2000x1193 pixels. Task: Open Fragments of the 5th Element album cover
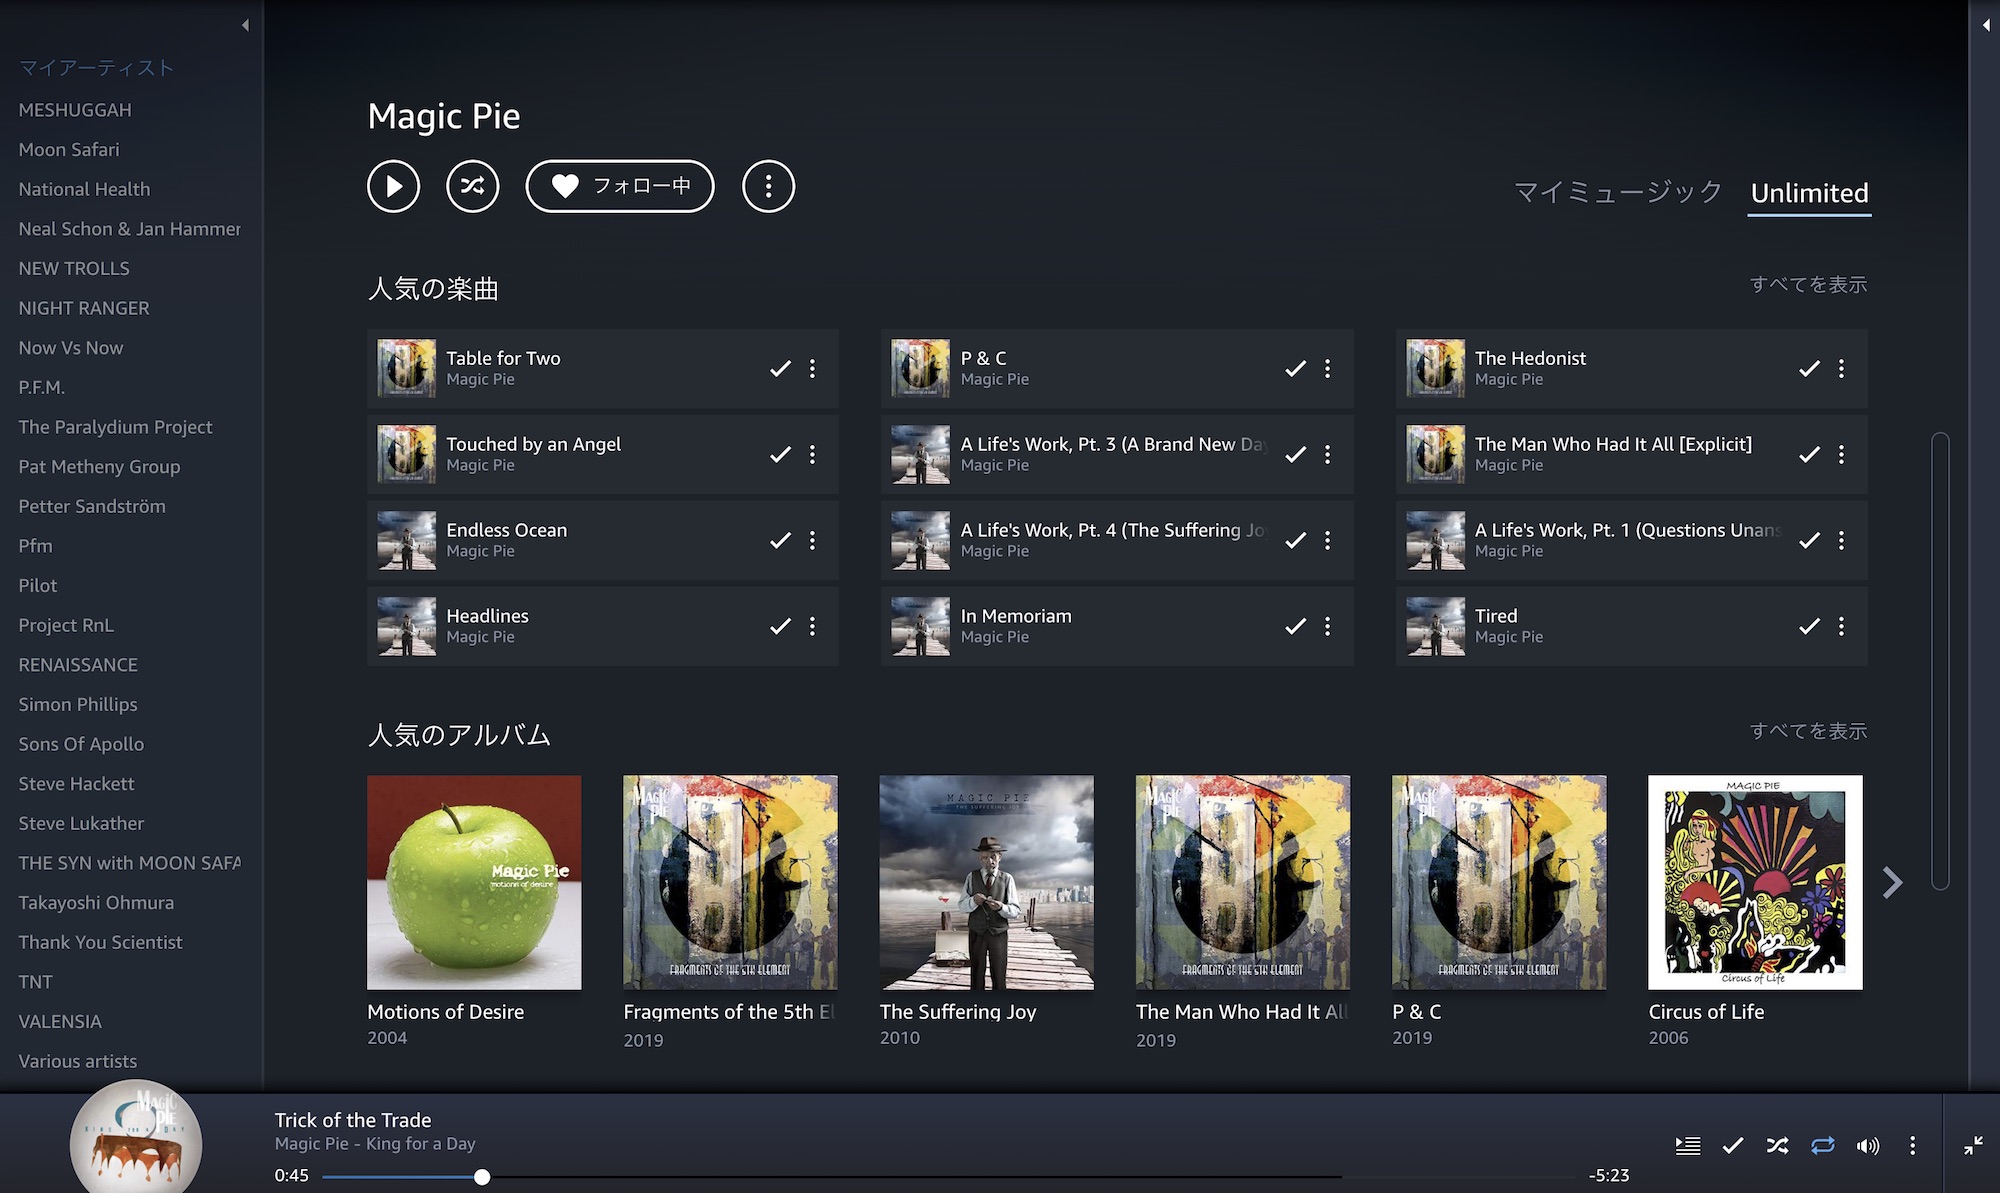730,882
